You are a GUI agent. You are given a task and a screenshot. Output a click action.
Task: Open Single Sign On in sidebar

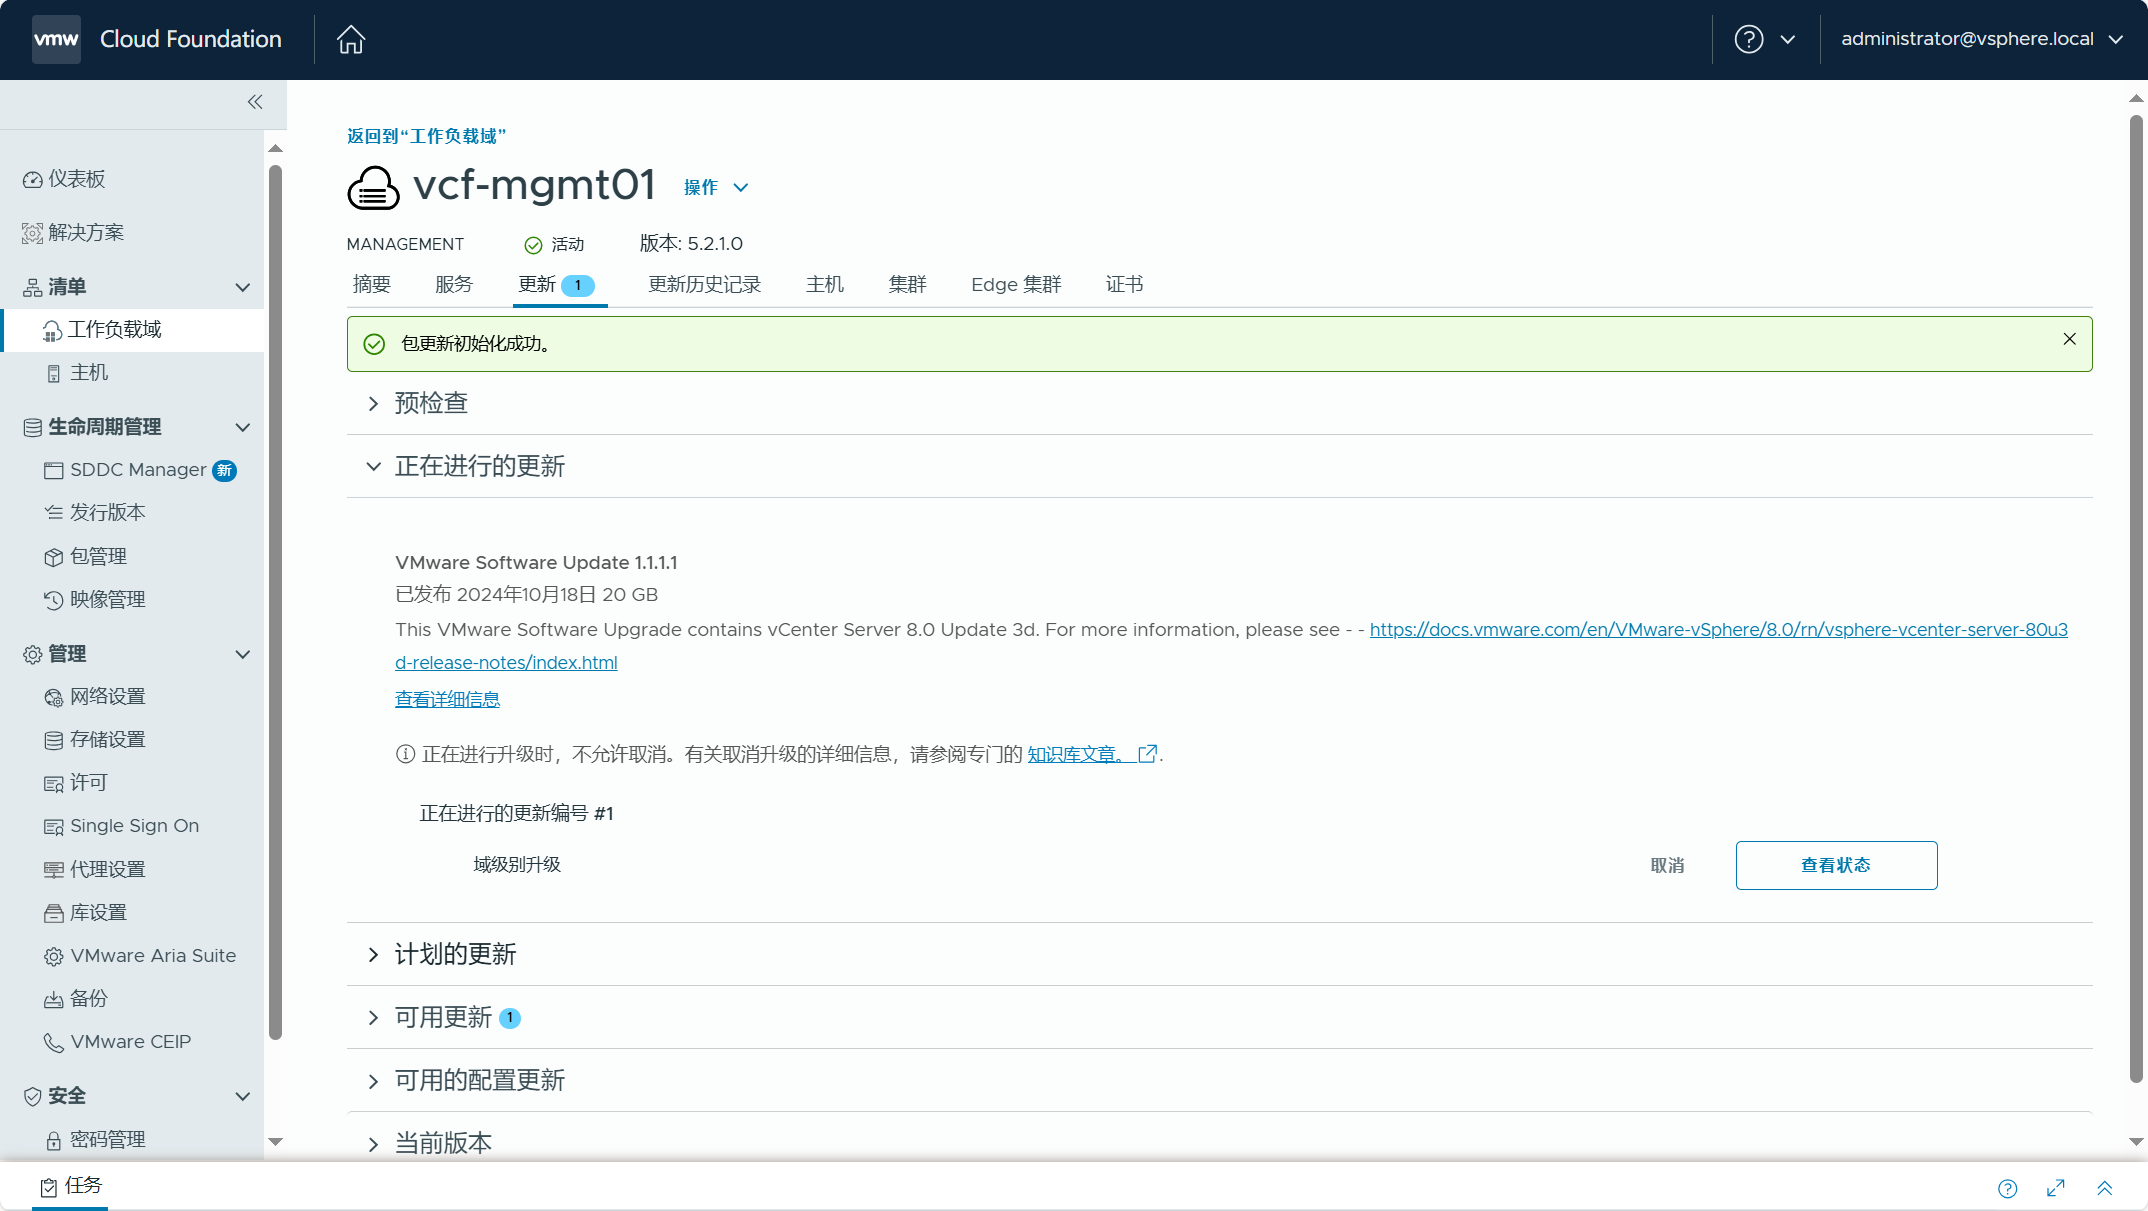point(122,826)
